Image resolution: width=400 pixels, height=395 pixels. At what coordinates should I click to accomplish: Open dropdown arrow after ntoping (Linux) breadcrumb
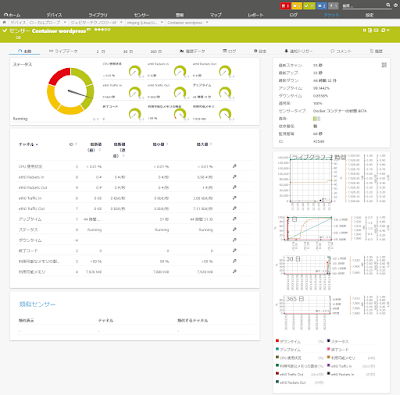(x=162, y=22)
